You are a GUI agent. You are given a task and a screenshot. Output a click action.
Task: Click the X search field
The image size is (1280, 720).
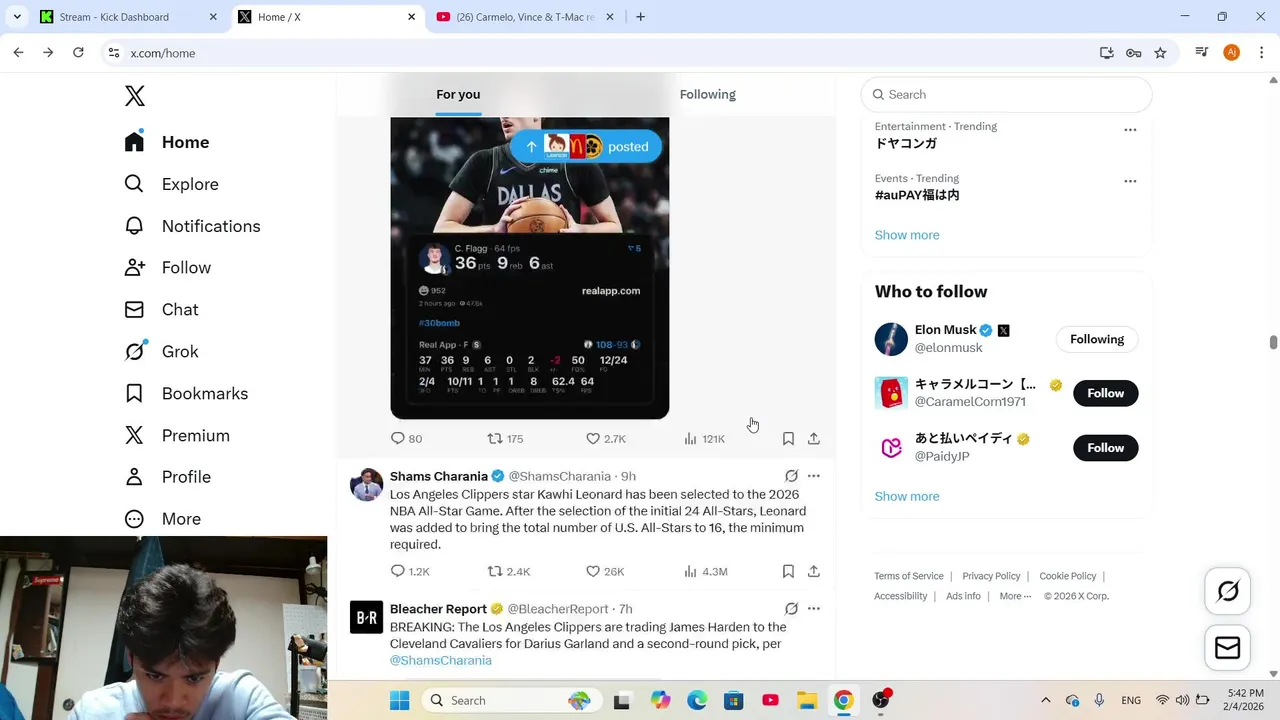click(1006, 94)
